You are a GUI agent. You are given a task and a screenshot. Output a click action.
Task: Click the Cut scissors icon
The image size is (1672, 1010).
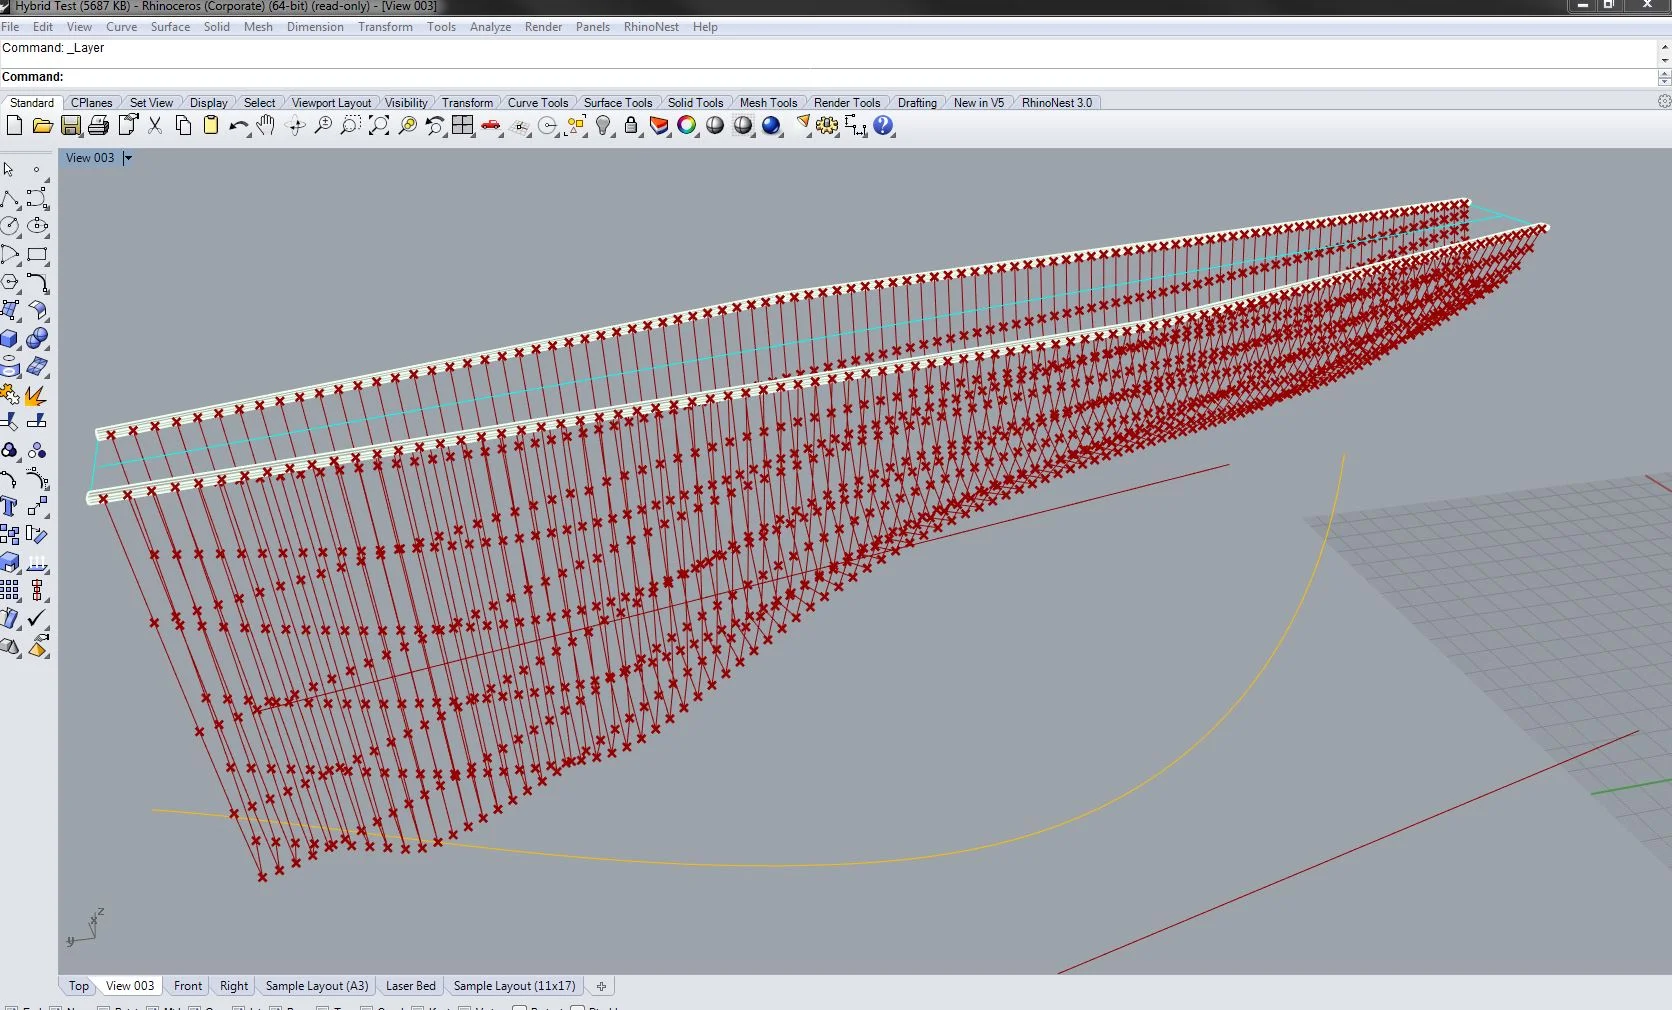click(155, 126)
